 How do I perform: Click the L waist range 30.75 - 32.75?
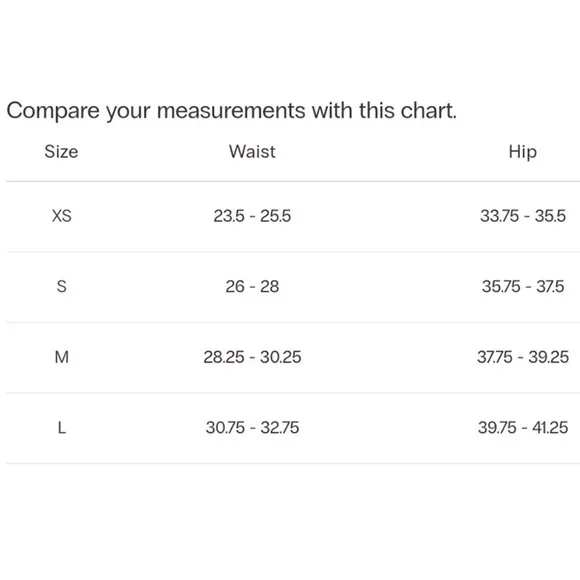(252, 428)
